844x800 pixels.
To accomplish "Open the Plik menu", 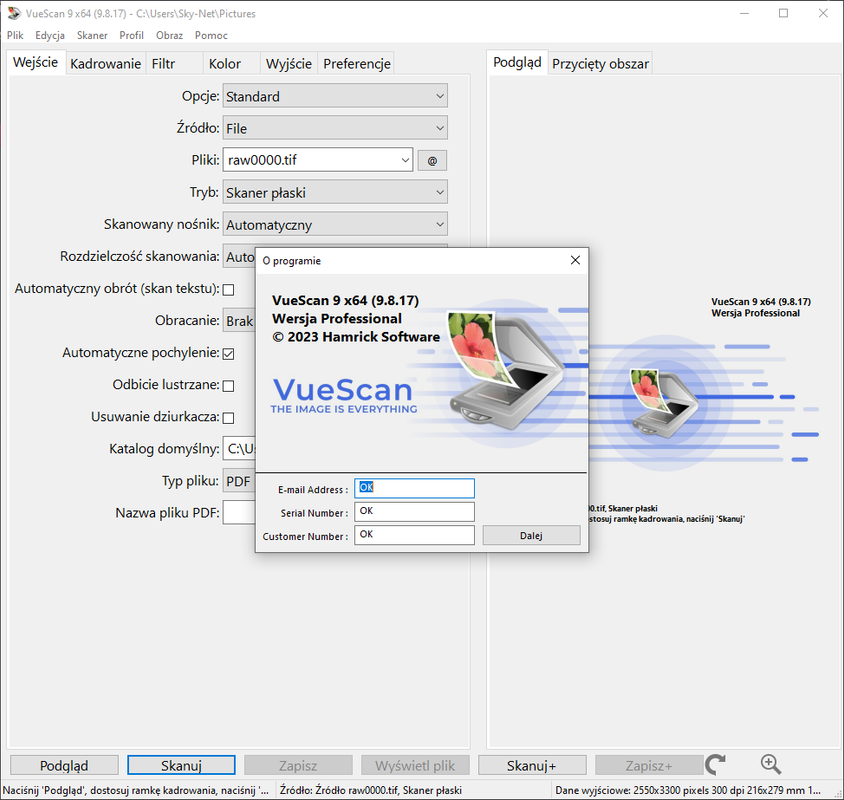I will pyautogui.click(x=15, y=35).
